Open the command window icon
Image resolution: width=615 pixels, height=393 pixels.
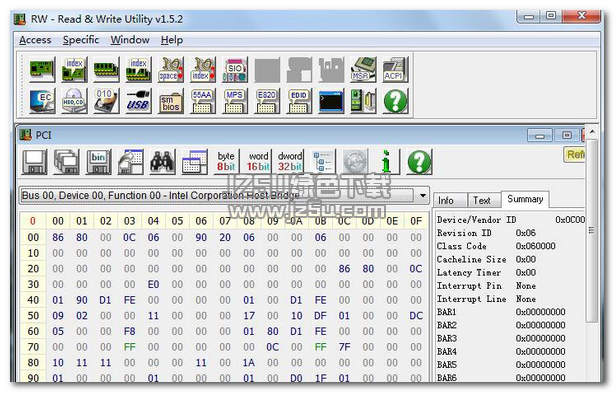tap(331, 101)
